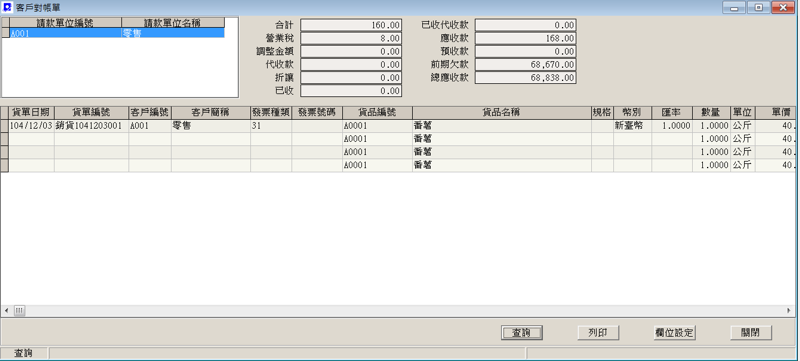Open 欄位設定 column settings
This screenshot has height=361, width=800.
675,332
